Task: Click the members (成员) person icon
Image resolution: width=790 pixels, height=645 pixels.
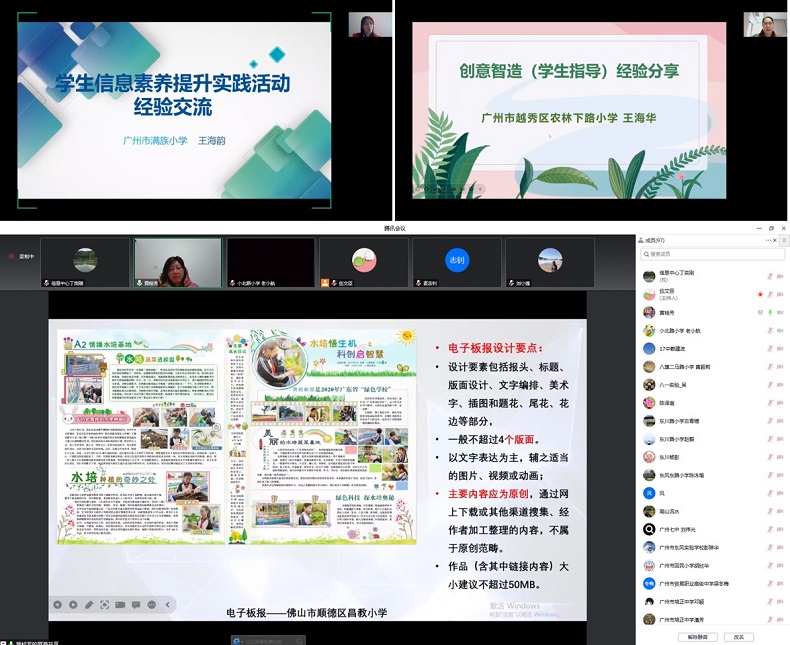Action: [643, 240]
